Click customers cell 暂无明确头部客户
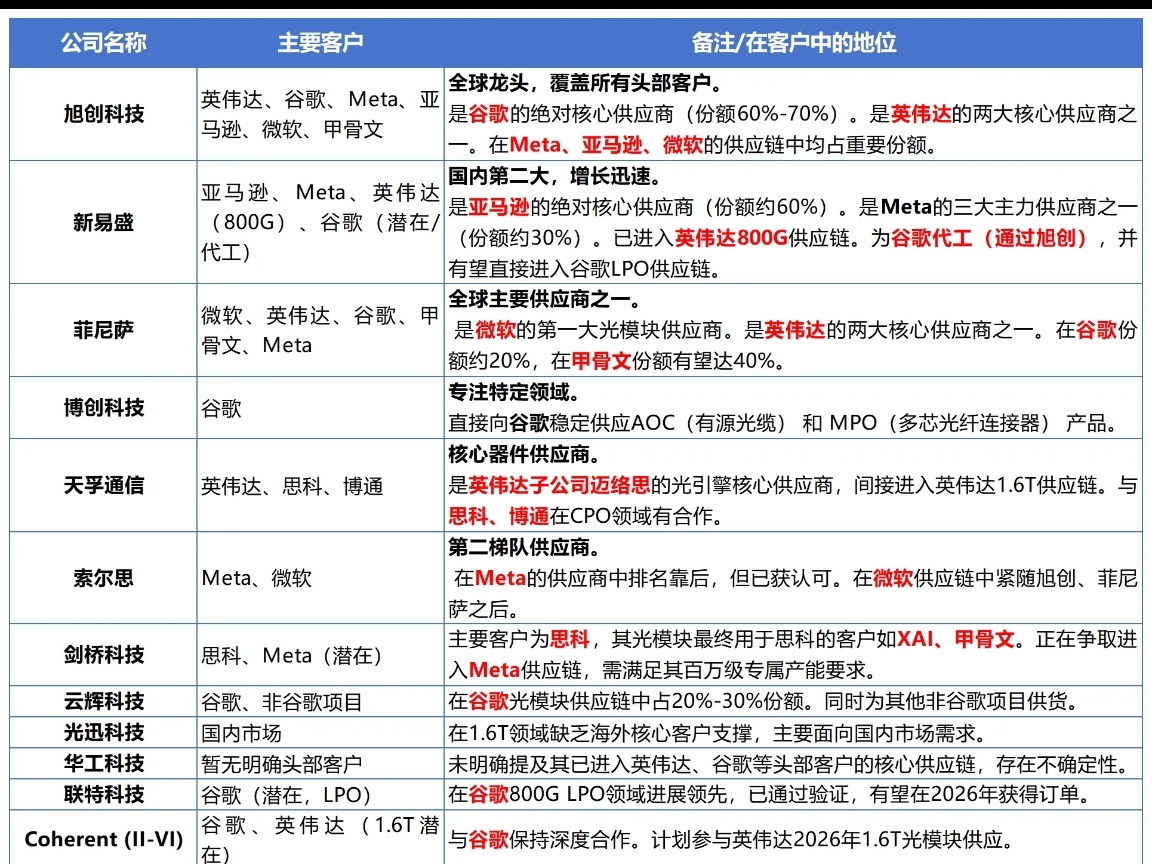The image size is (1152, 864). (x=320, y=763)
